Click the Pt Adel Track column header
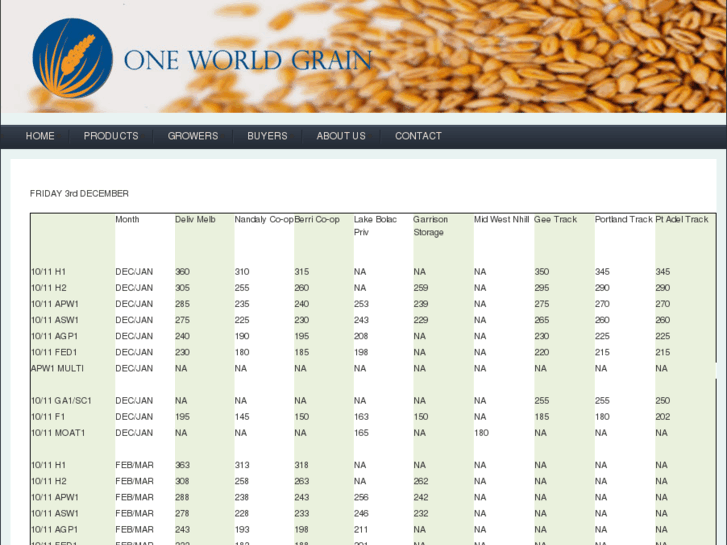Image resolution: width=727 pixels, height=545 pixels. [x=682, y=219]
